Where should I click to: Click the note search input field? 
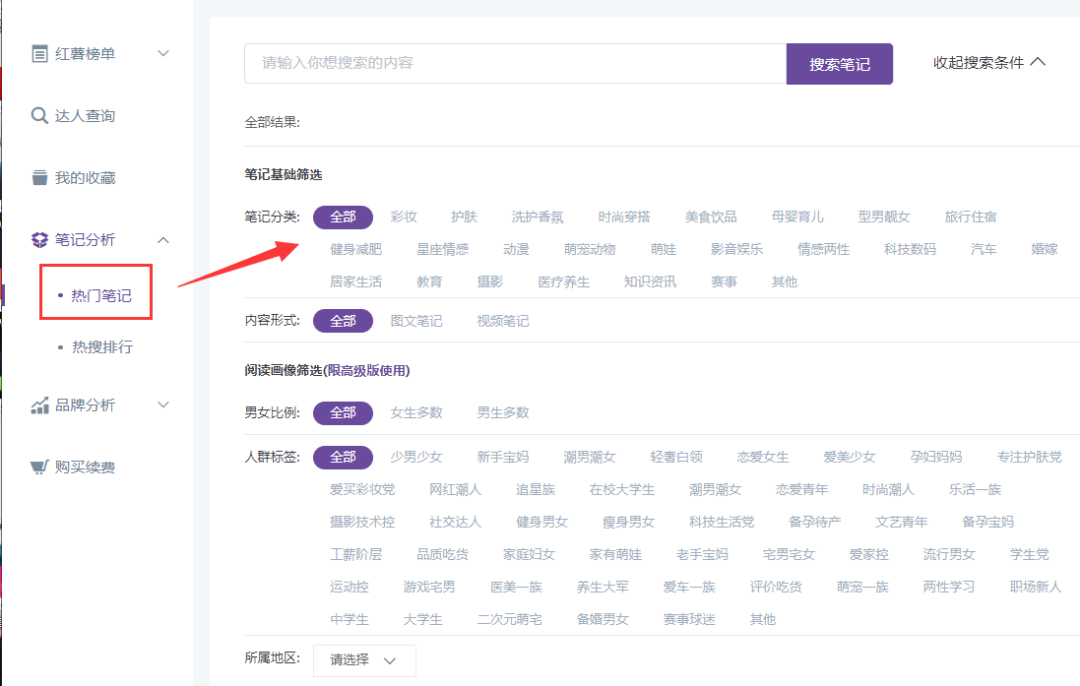515,63
